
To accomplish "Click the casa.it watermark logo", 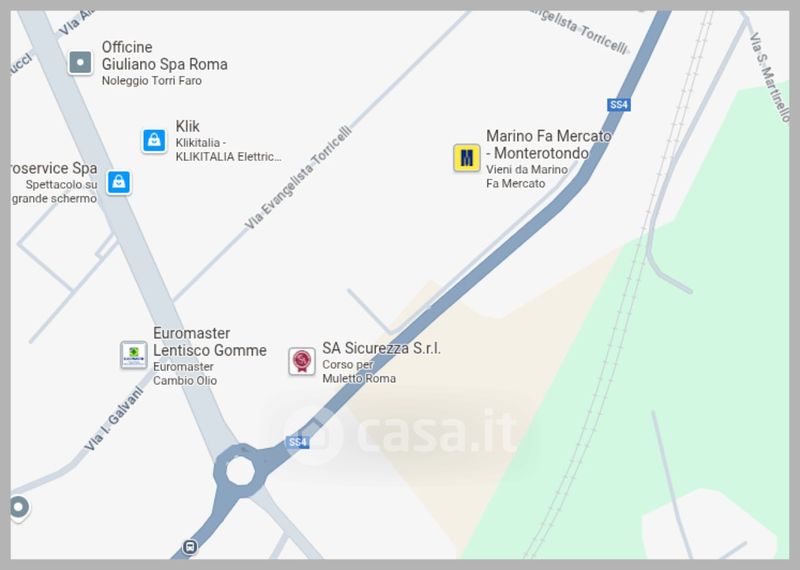I will 403,433.
